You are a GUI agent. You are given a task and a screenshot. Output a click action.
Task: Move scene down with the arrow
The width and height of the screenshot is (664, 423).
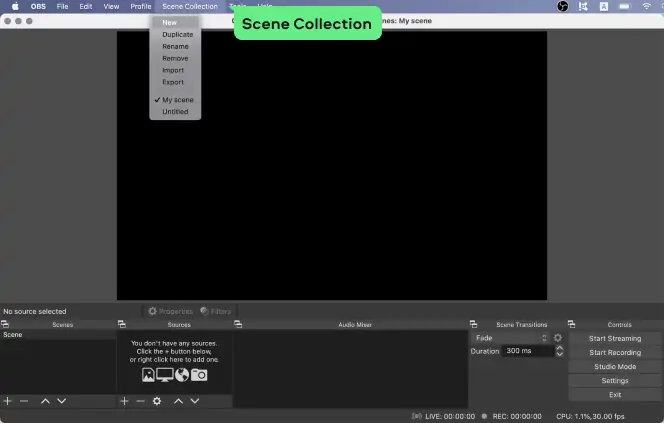(62, 401)
